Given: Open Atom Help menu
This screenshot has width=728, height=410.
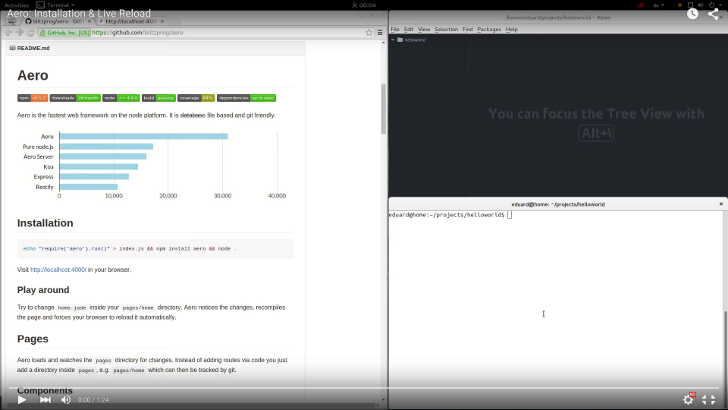Looking at the screenshot, I should [x=511, y=29].
